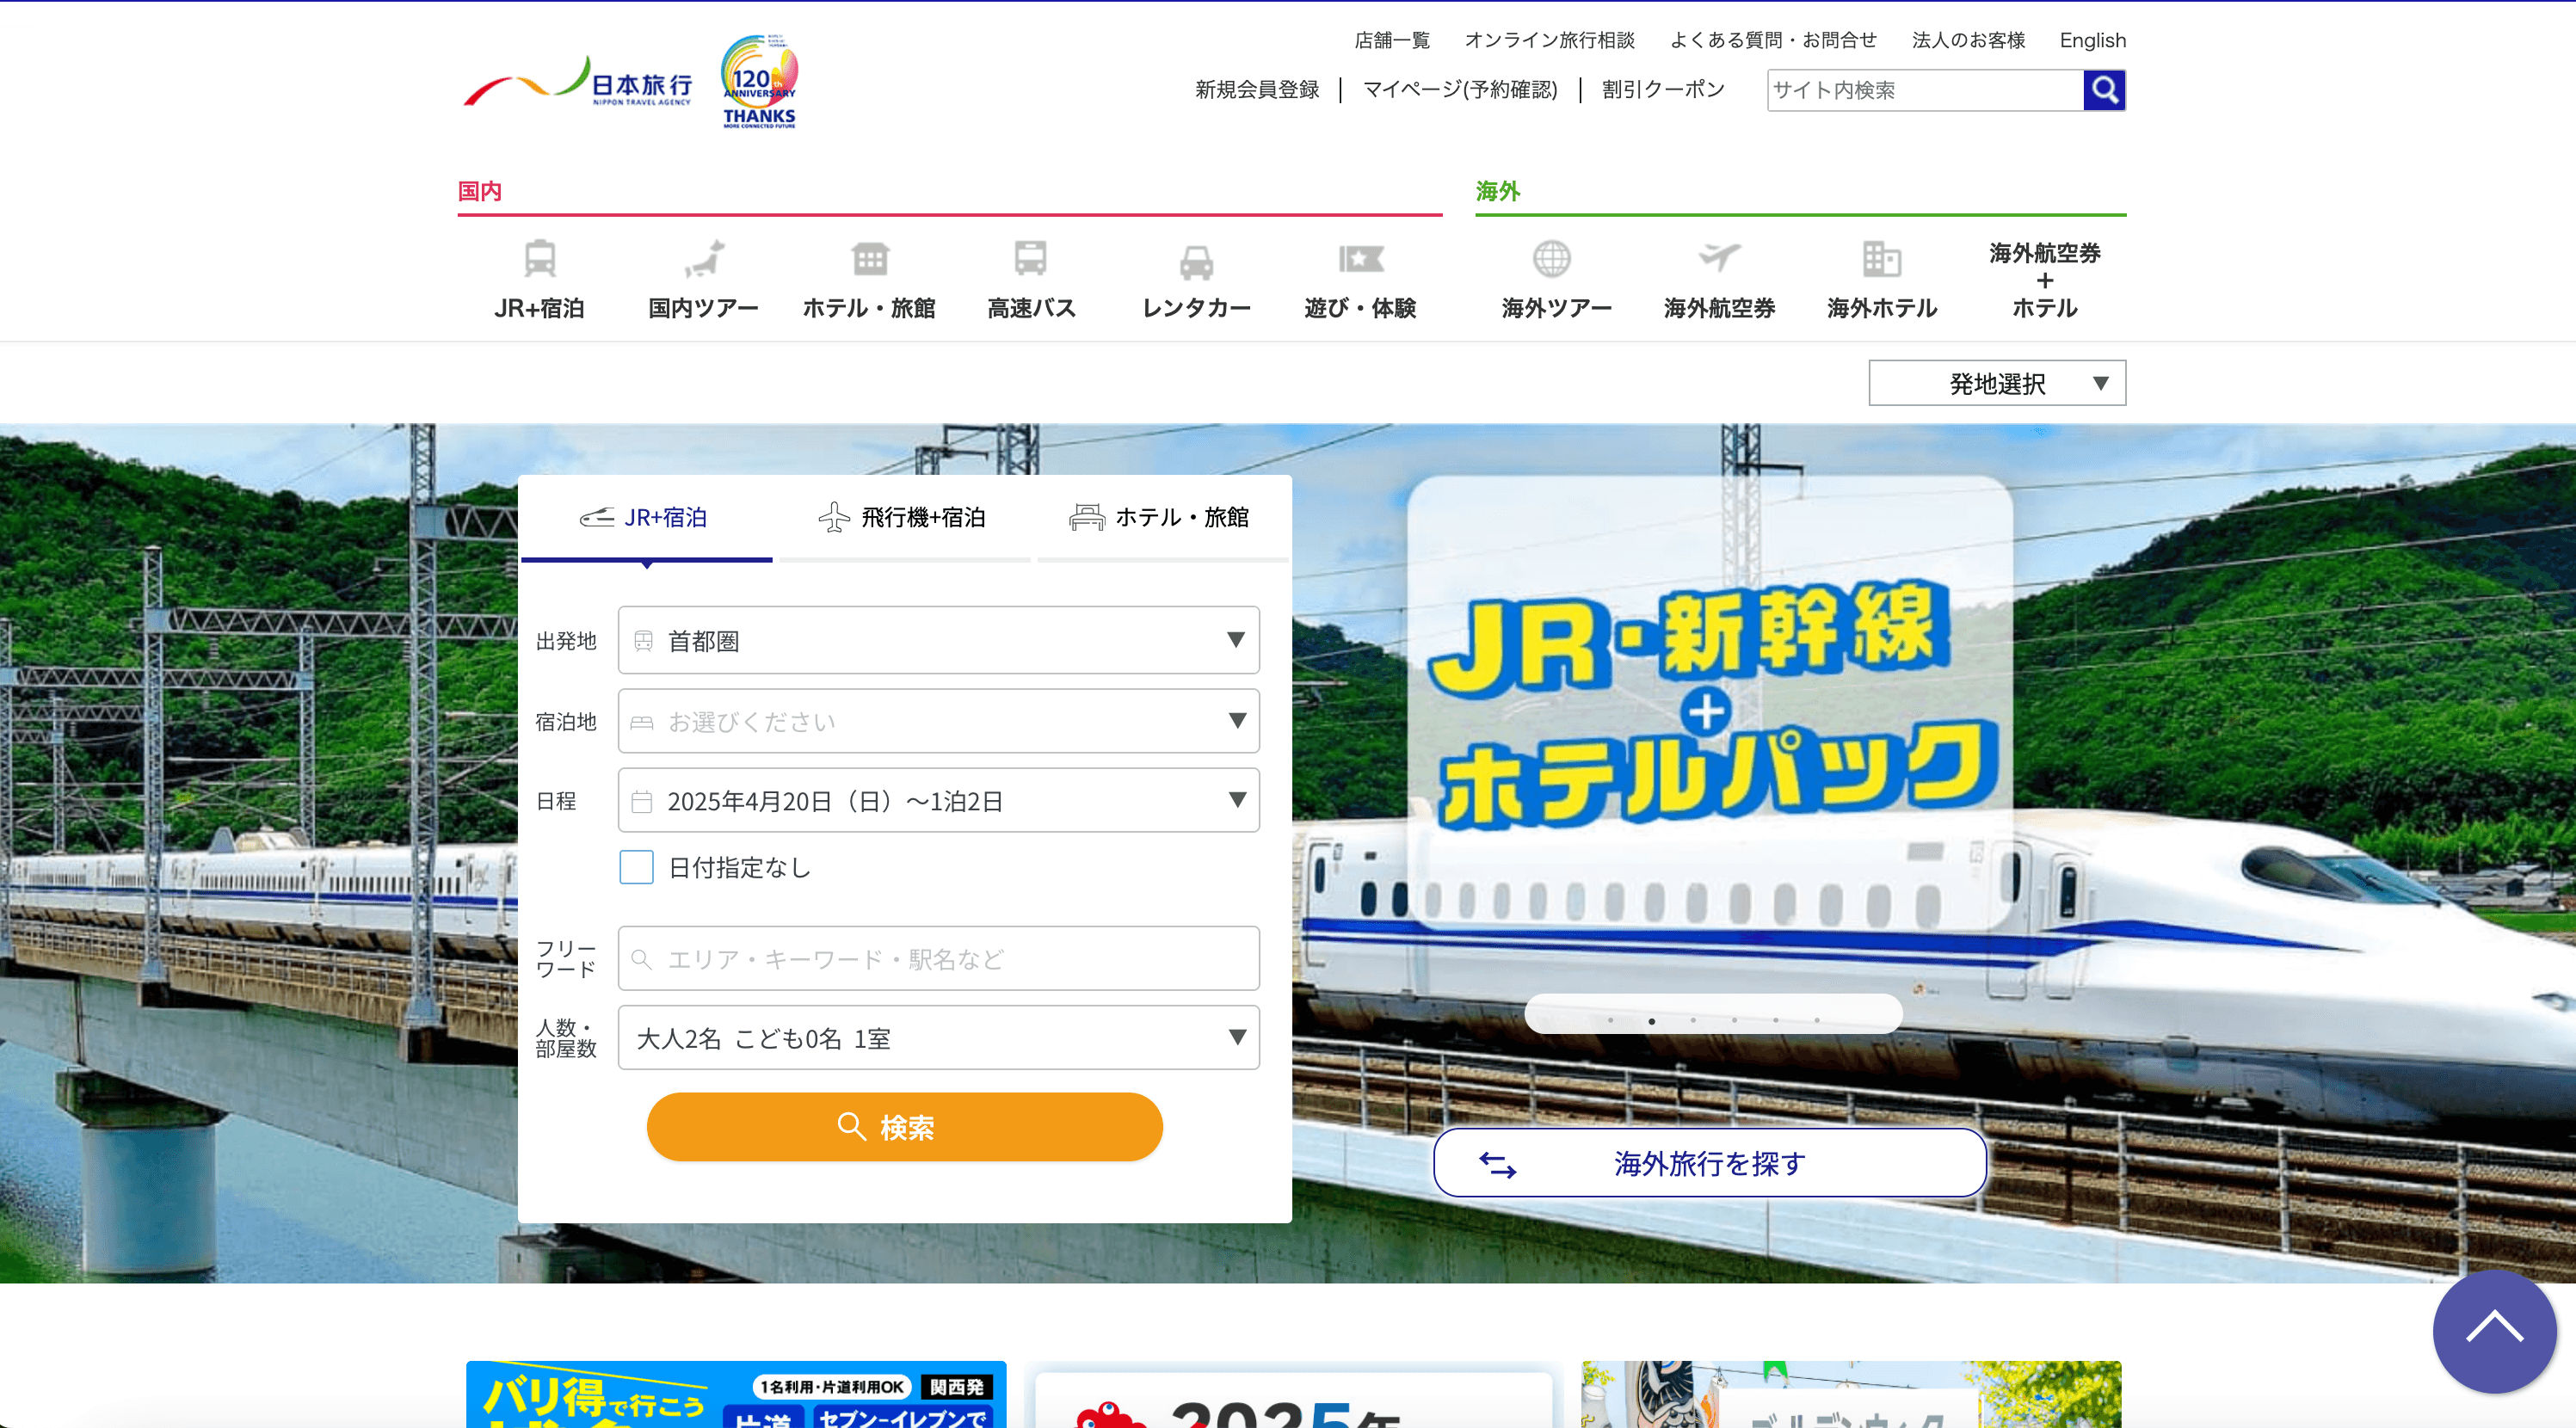This screenshot has width=2576, height=1428.
Task: Click the JR+宿泊 train icon in navigation
Action: 539,258
